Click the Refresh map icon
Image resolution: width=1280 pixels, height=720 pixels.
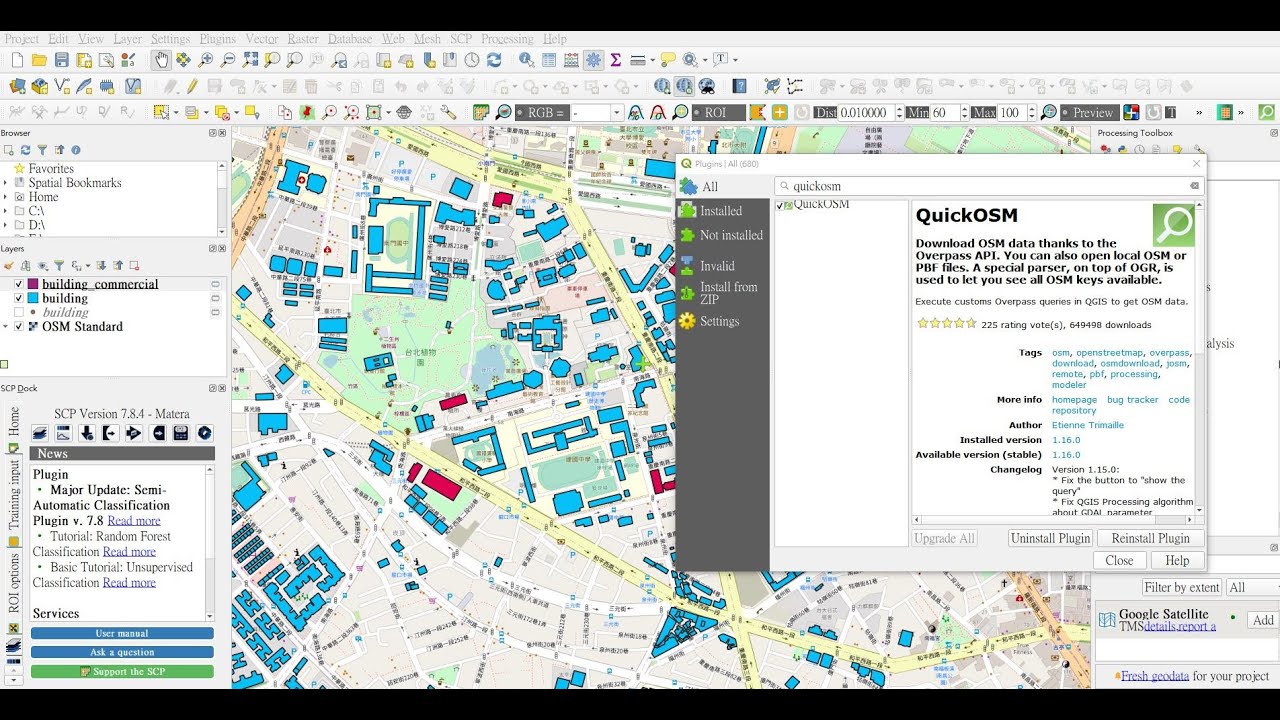click(x=494, y=60)
